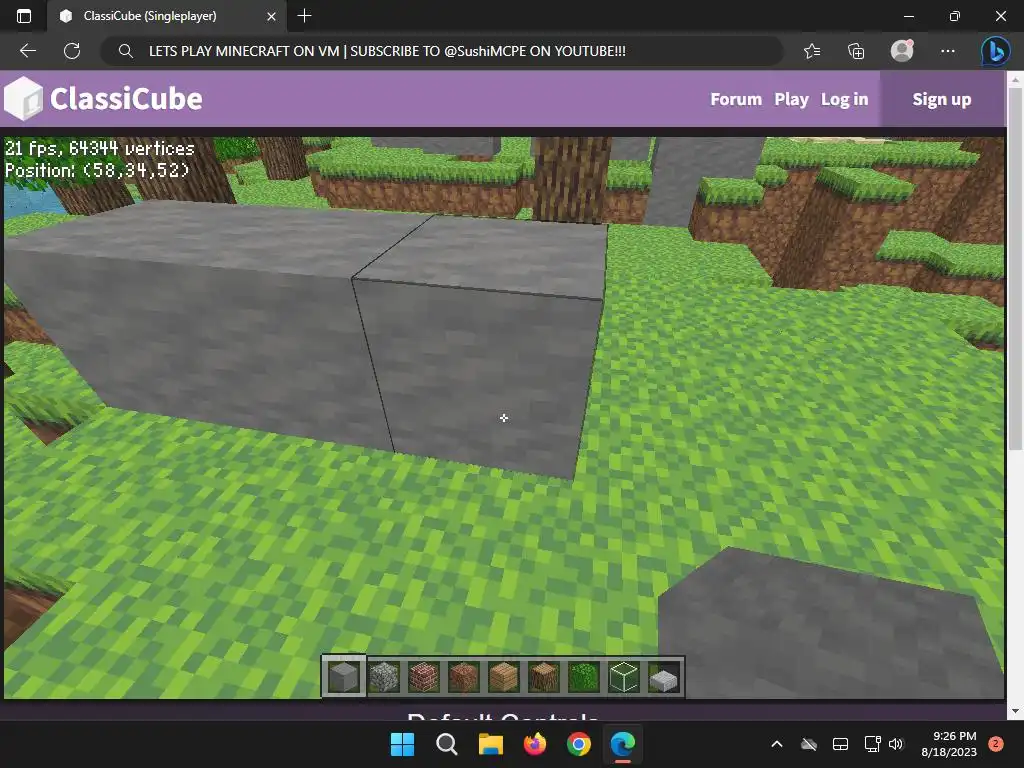The image size is (1024, 768).
Task: Select the log block hotbar slot
Action: tap(543, 677)
